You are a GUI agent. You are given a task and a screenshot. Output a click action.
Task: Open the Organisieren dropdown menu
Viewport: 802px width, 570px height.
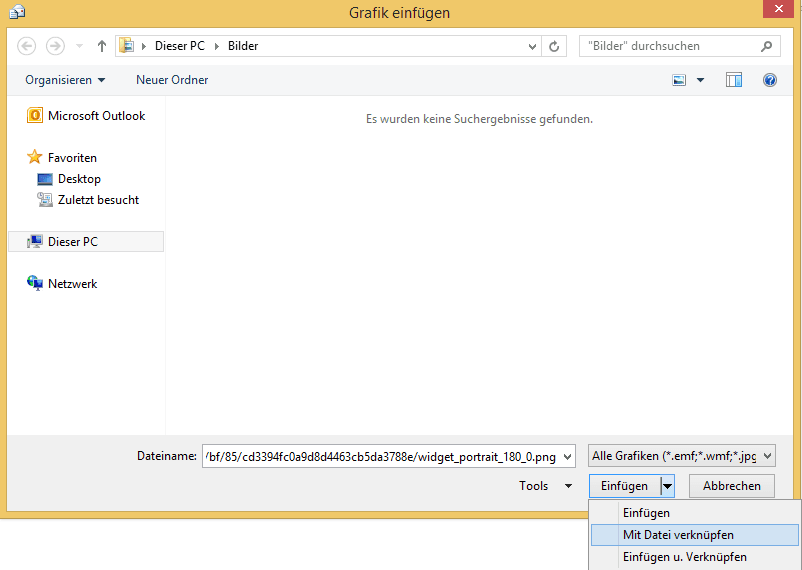point(65,80)
